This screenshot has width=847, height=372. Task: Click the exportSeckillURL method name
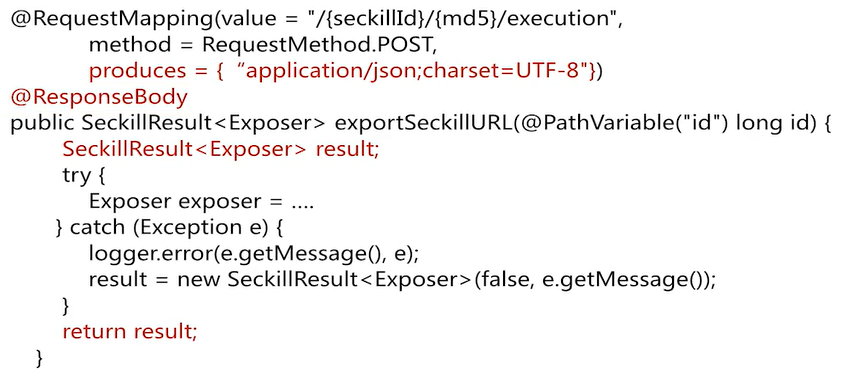point(423,124)
